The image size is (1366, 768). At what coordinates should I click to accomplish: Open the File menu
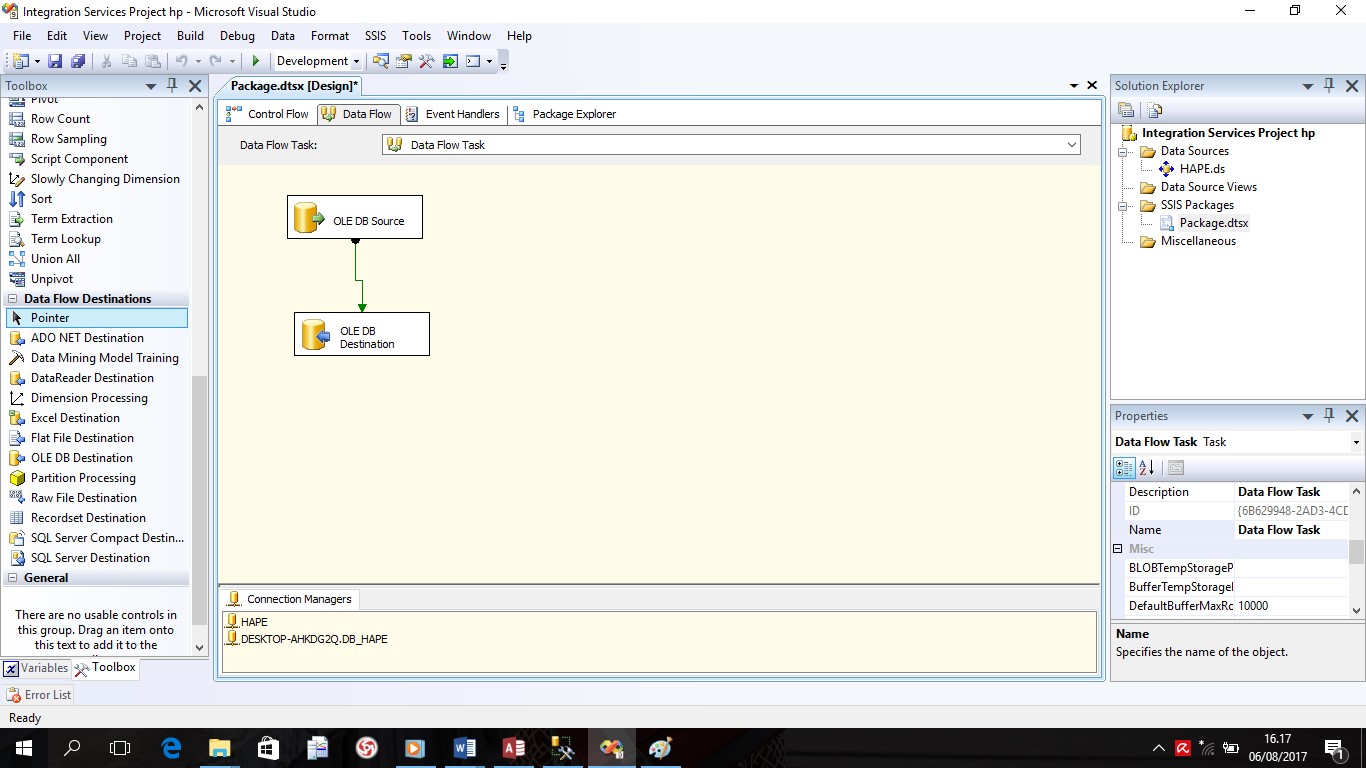(x=22, y=36)
